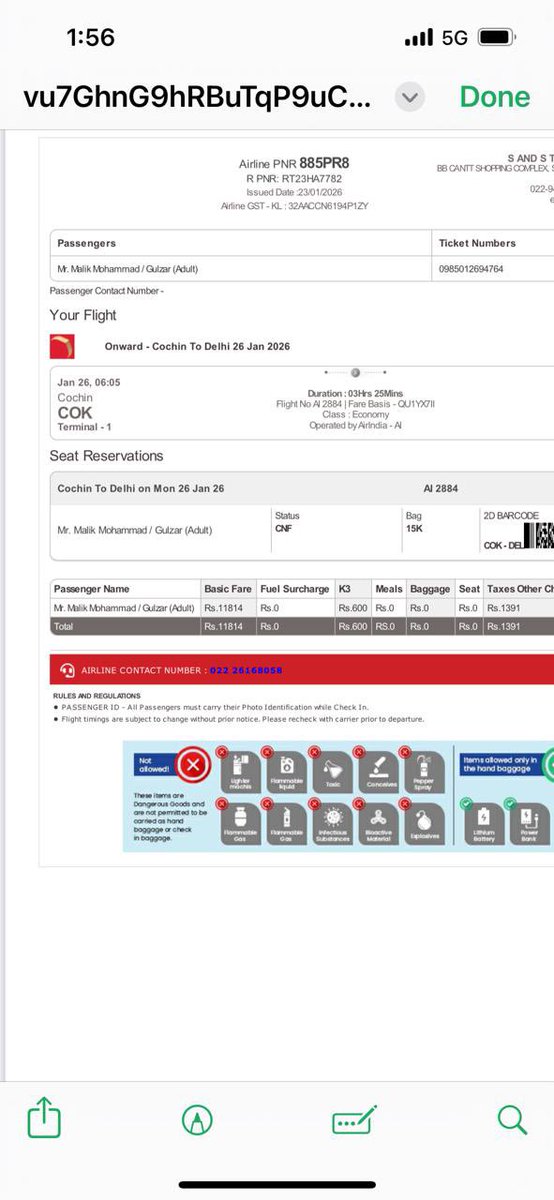The height and width of the screenshot is (1200, 554).
Task: Click Class : Economy text
Action: (355, 415)
